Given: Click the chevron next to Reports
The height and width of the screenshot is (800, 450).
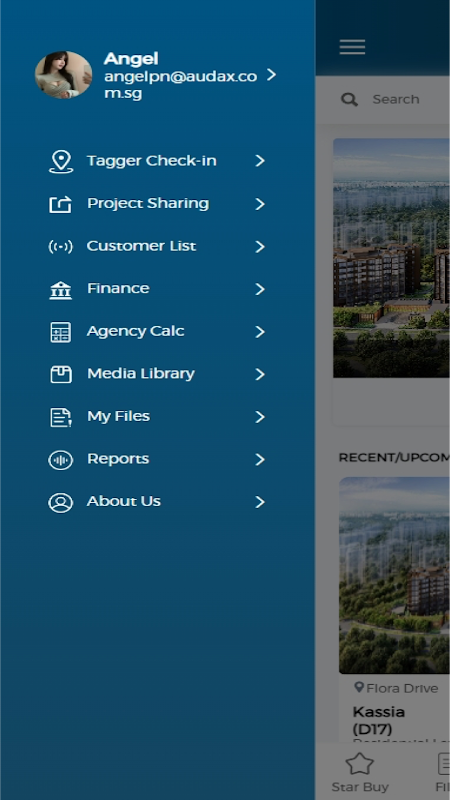Looking at the screenshot, I should pos(260,460).
